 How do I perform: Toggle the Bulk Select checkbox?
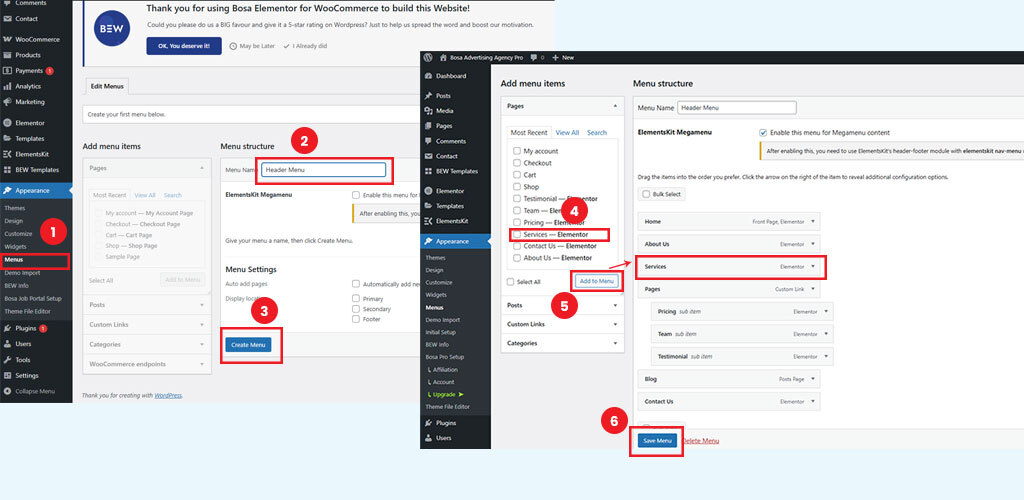coord(647,194)
